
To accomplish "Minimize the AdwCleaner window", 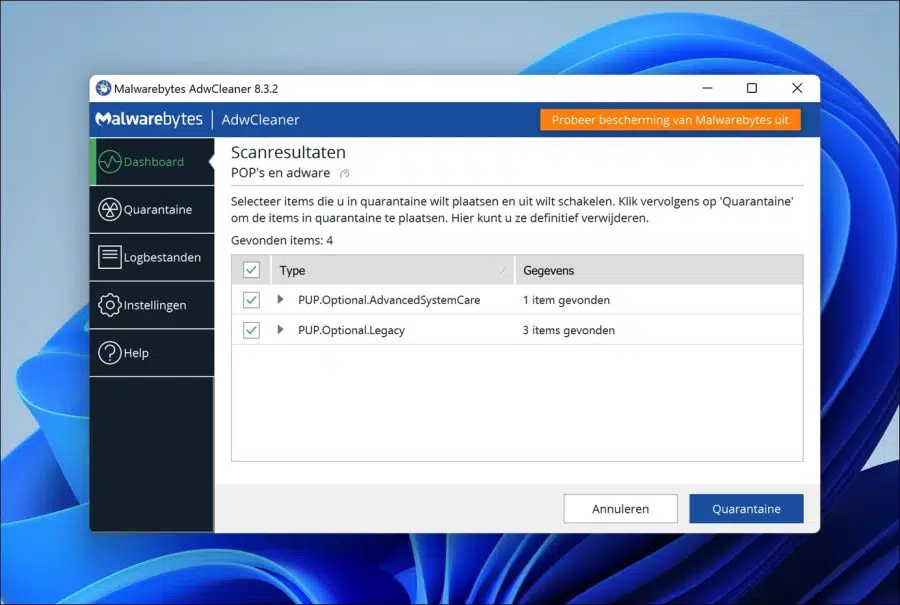I will pyautogui.click(x=707, y=88).
